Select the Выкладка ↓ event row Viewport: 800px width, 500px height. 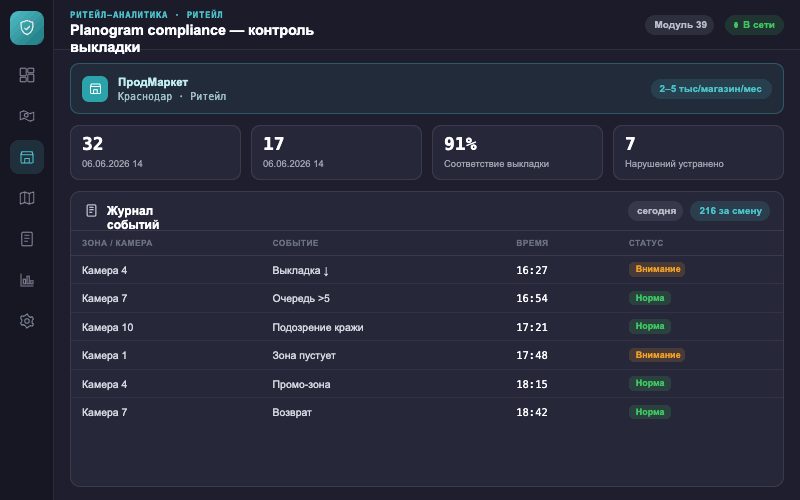[427, 269]
